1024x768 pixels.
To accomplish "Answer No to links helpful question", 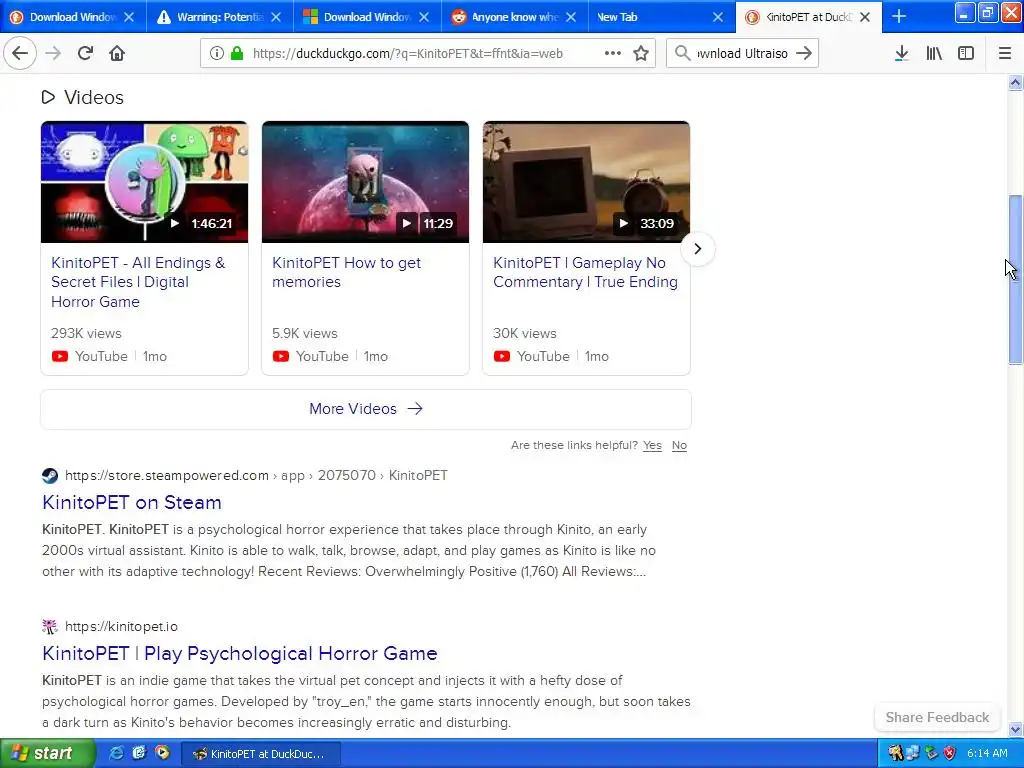I will click(x=679, y=445).
